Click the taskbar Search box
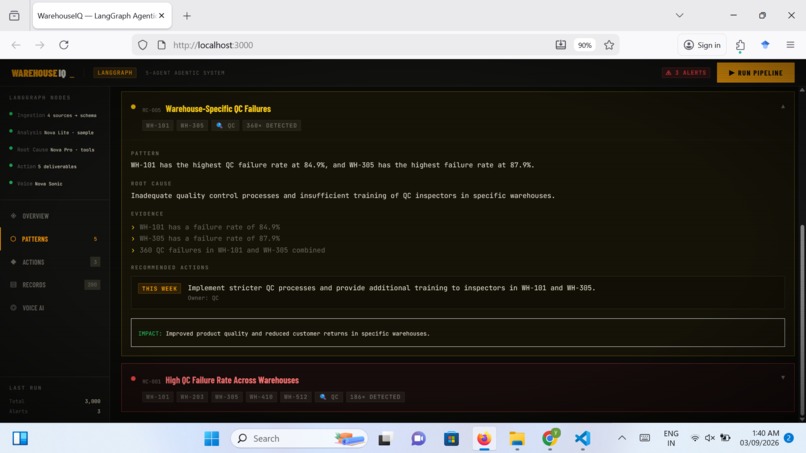Viewport: 806px width, 453px height. [299, 439]
